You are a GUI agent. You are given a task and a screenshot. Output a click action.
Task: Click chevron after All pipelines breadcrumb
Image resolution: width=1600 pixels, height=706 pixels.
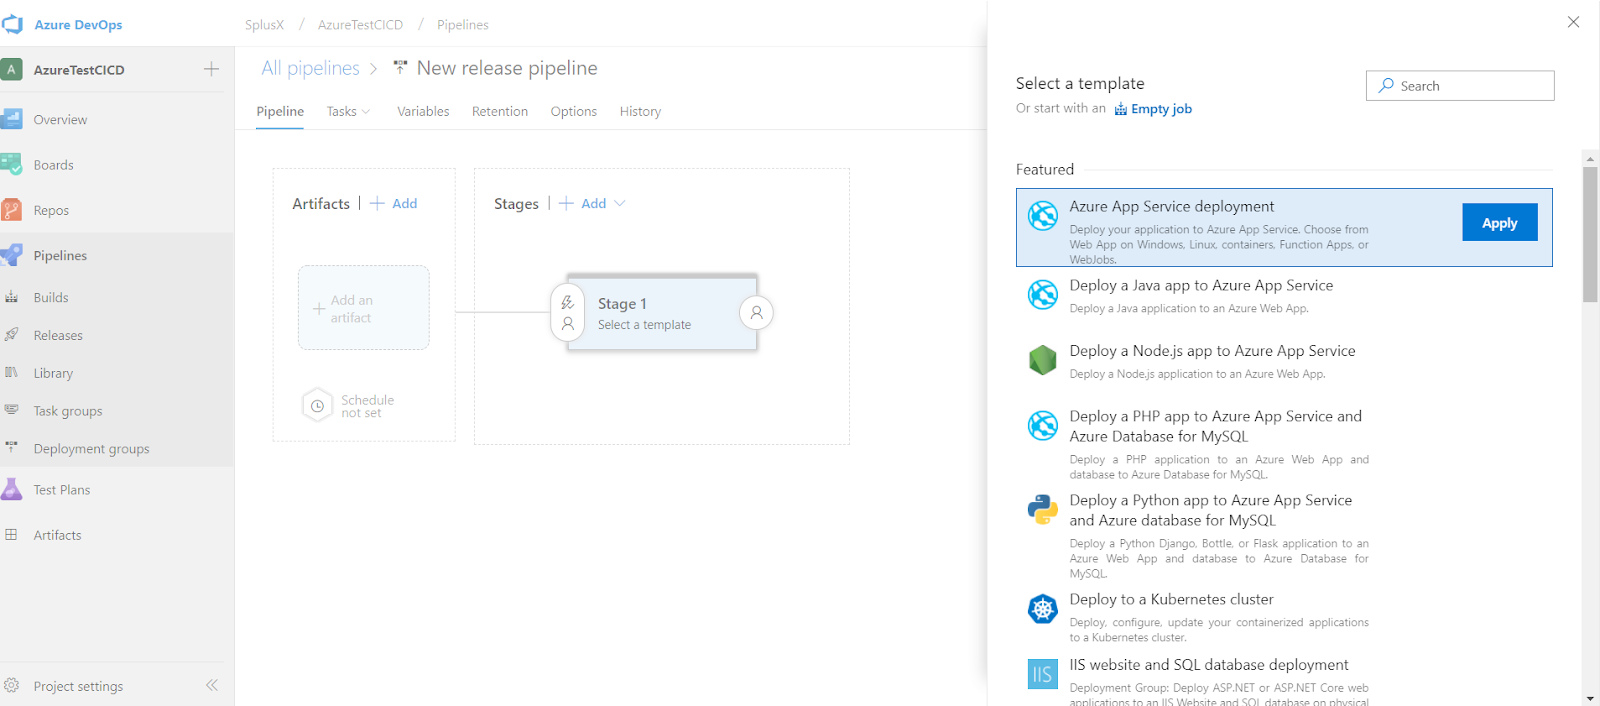click(x=374, y=69)
